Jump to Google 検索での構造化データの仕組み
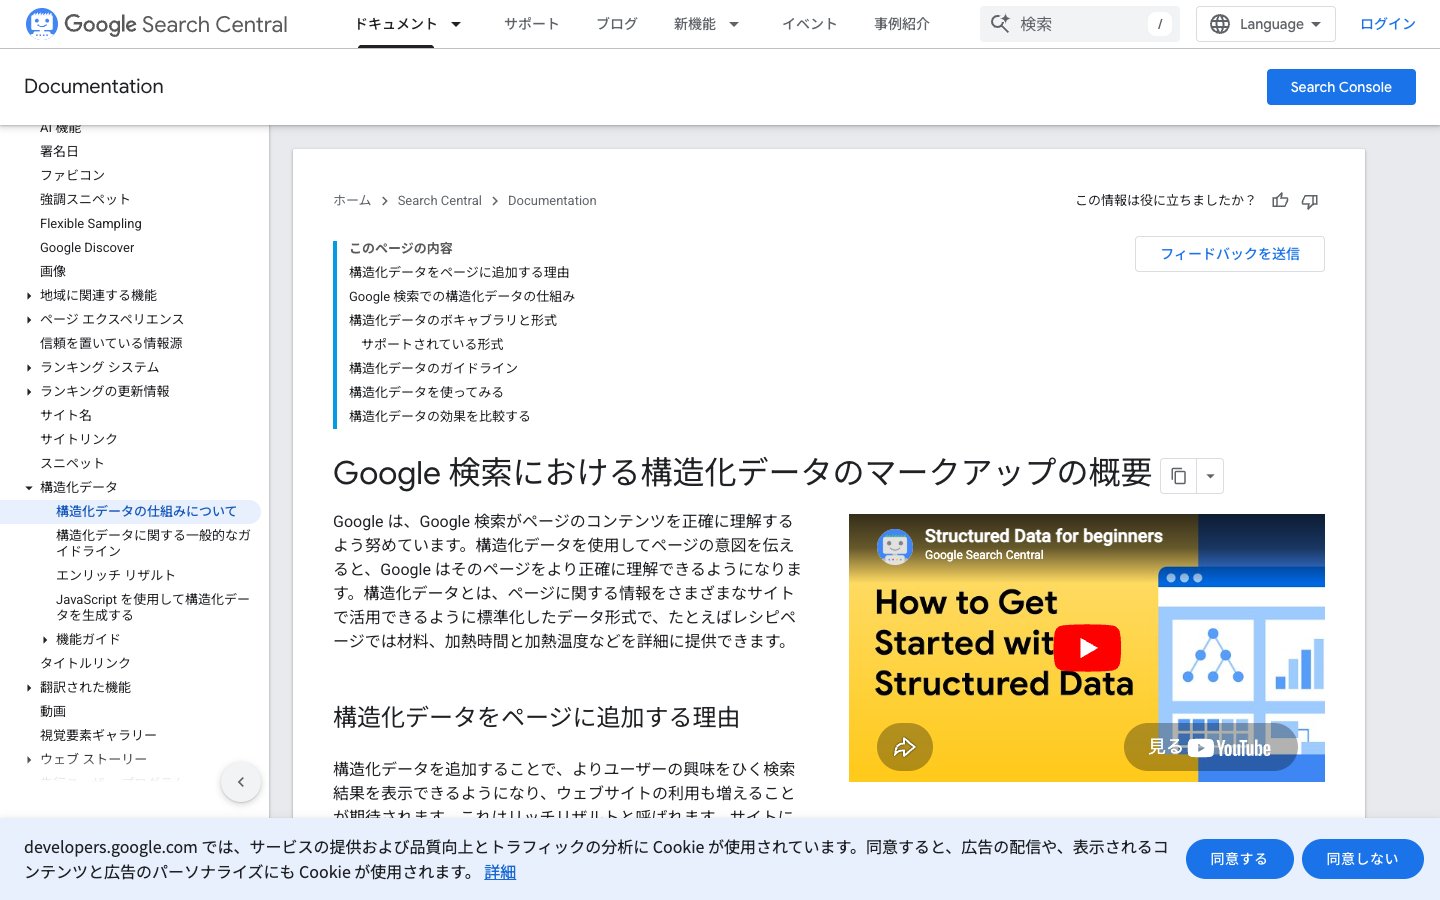This screenshot has height=900, width=1440. coord(462,296)
